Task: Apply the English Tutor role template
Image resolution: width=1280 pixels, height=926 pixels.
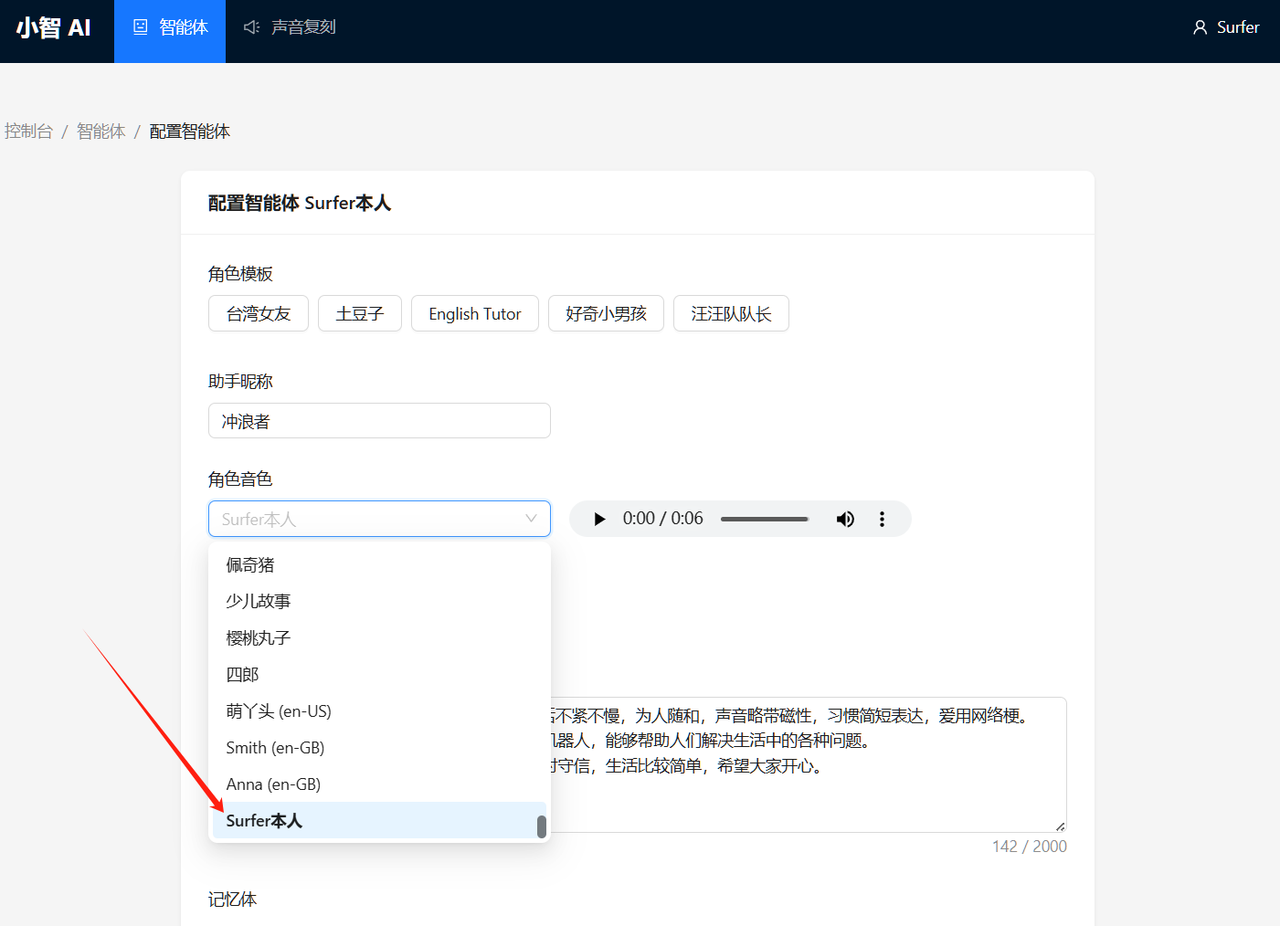Action: [x=474, y=313]
